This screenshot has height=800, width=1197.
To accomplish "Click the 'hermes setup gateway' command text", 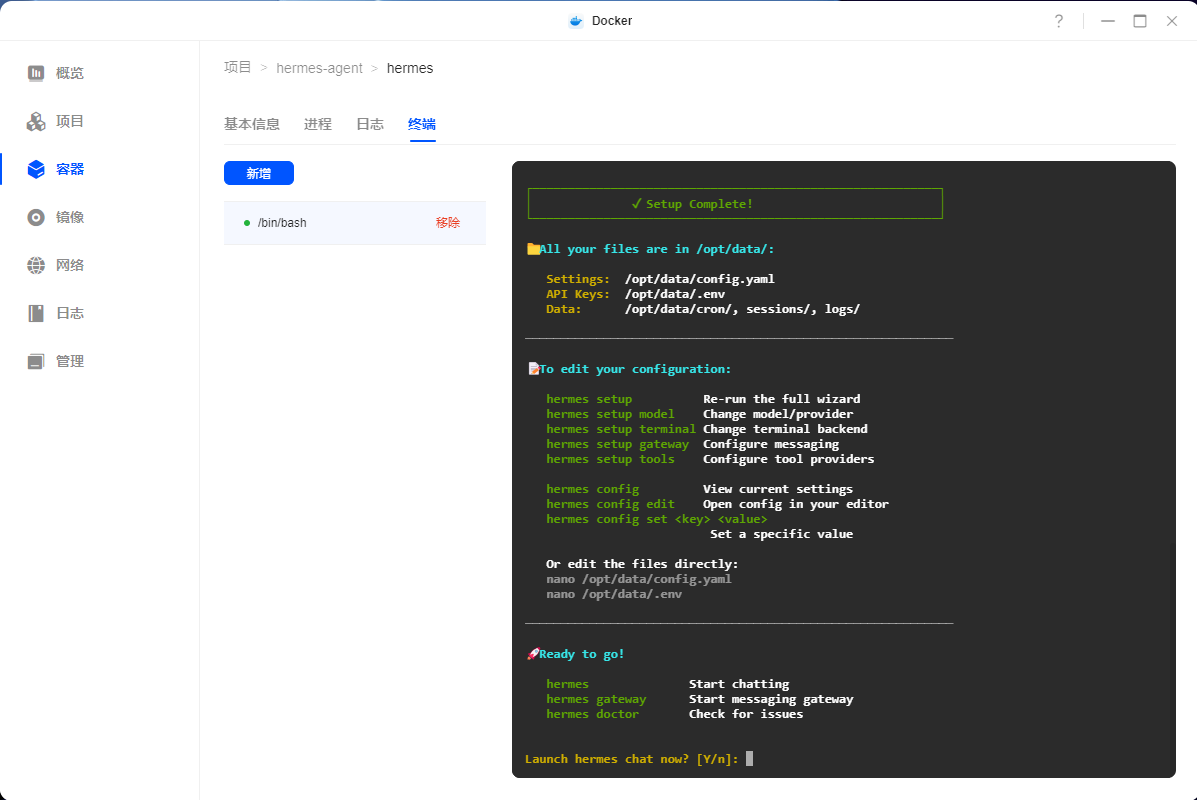I will [617, 444].
